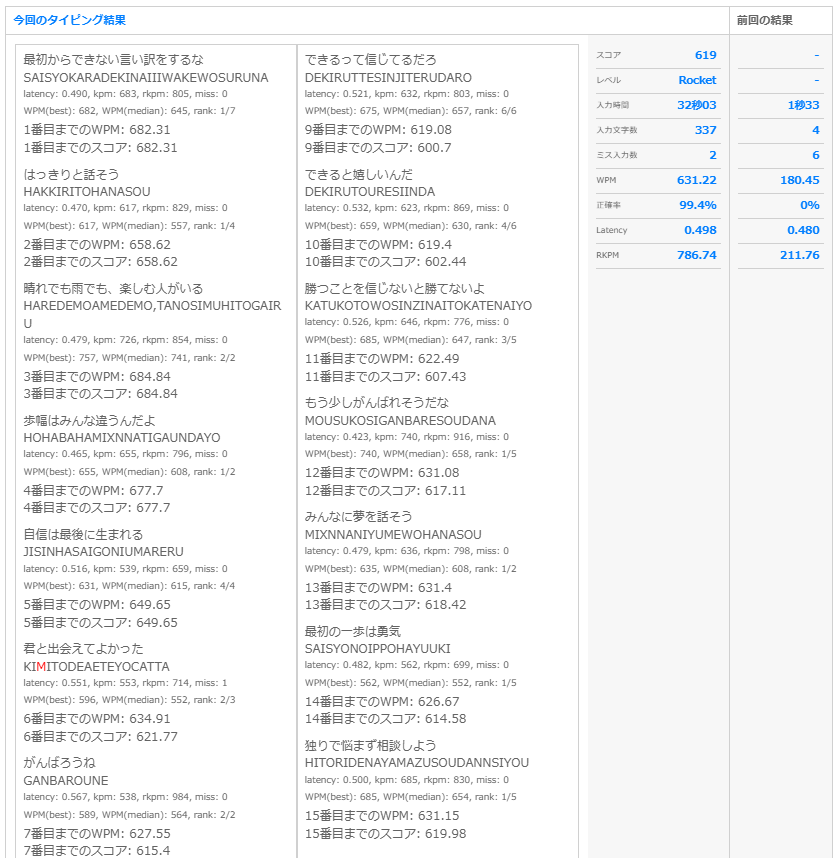
Task: Click the スコア label in stats panel
Action: click(608, 55)
